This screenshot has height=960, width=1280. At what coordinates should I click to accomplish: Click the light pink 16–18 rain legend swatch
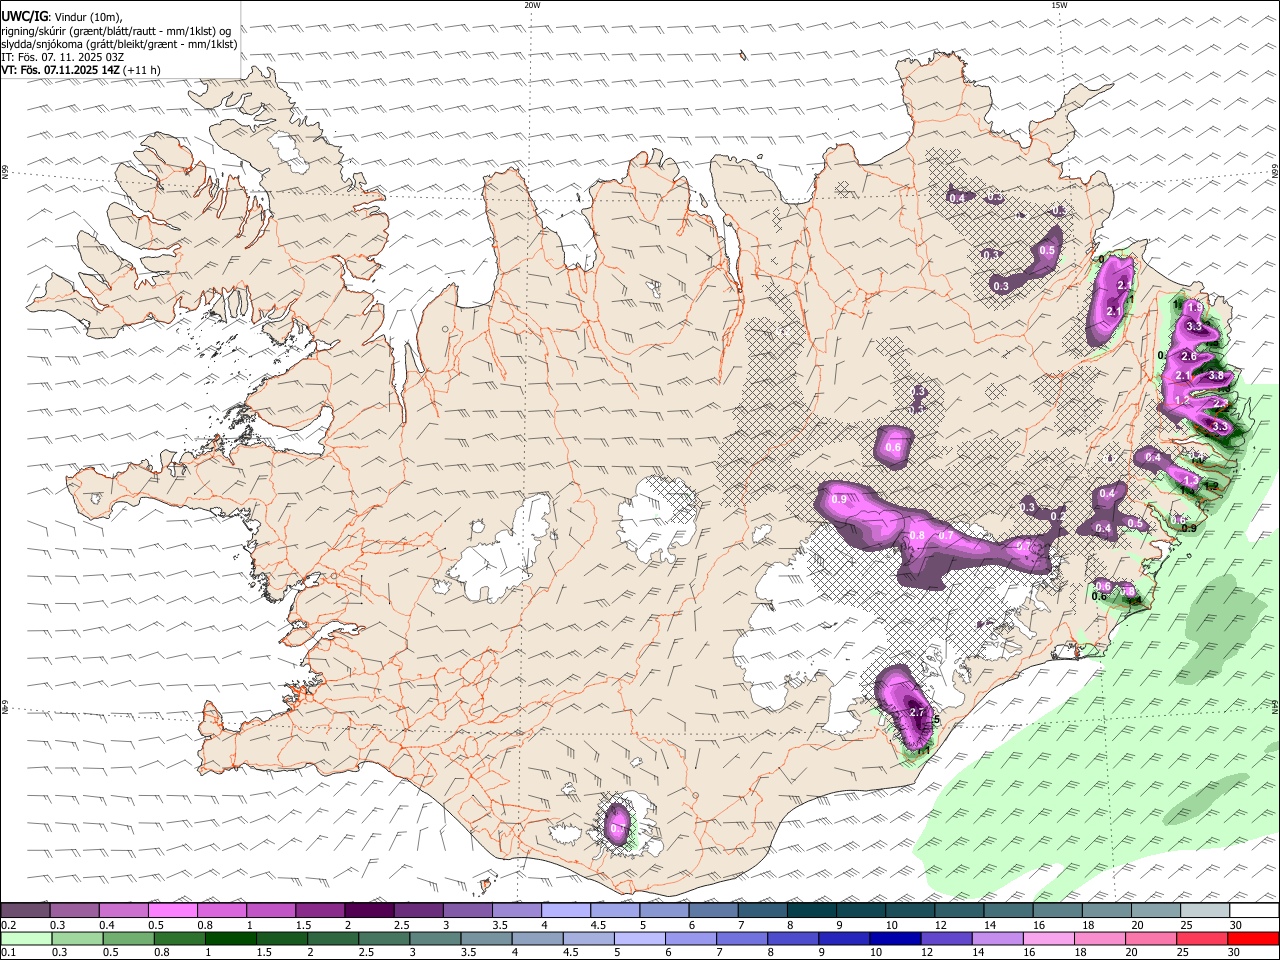point(1049,938)
